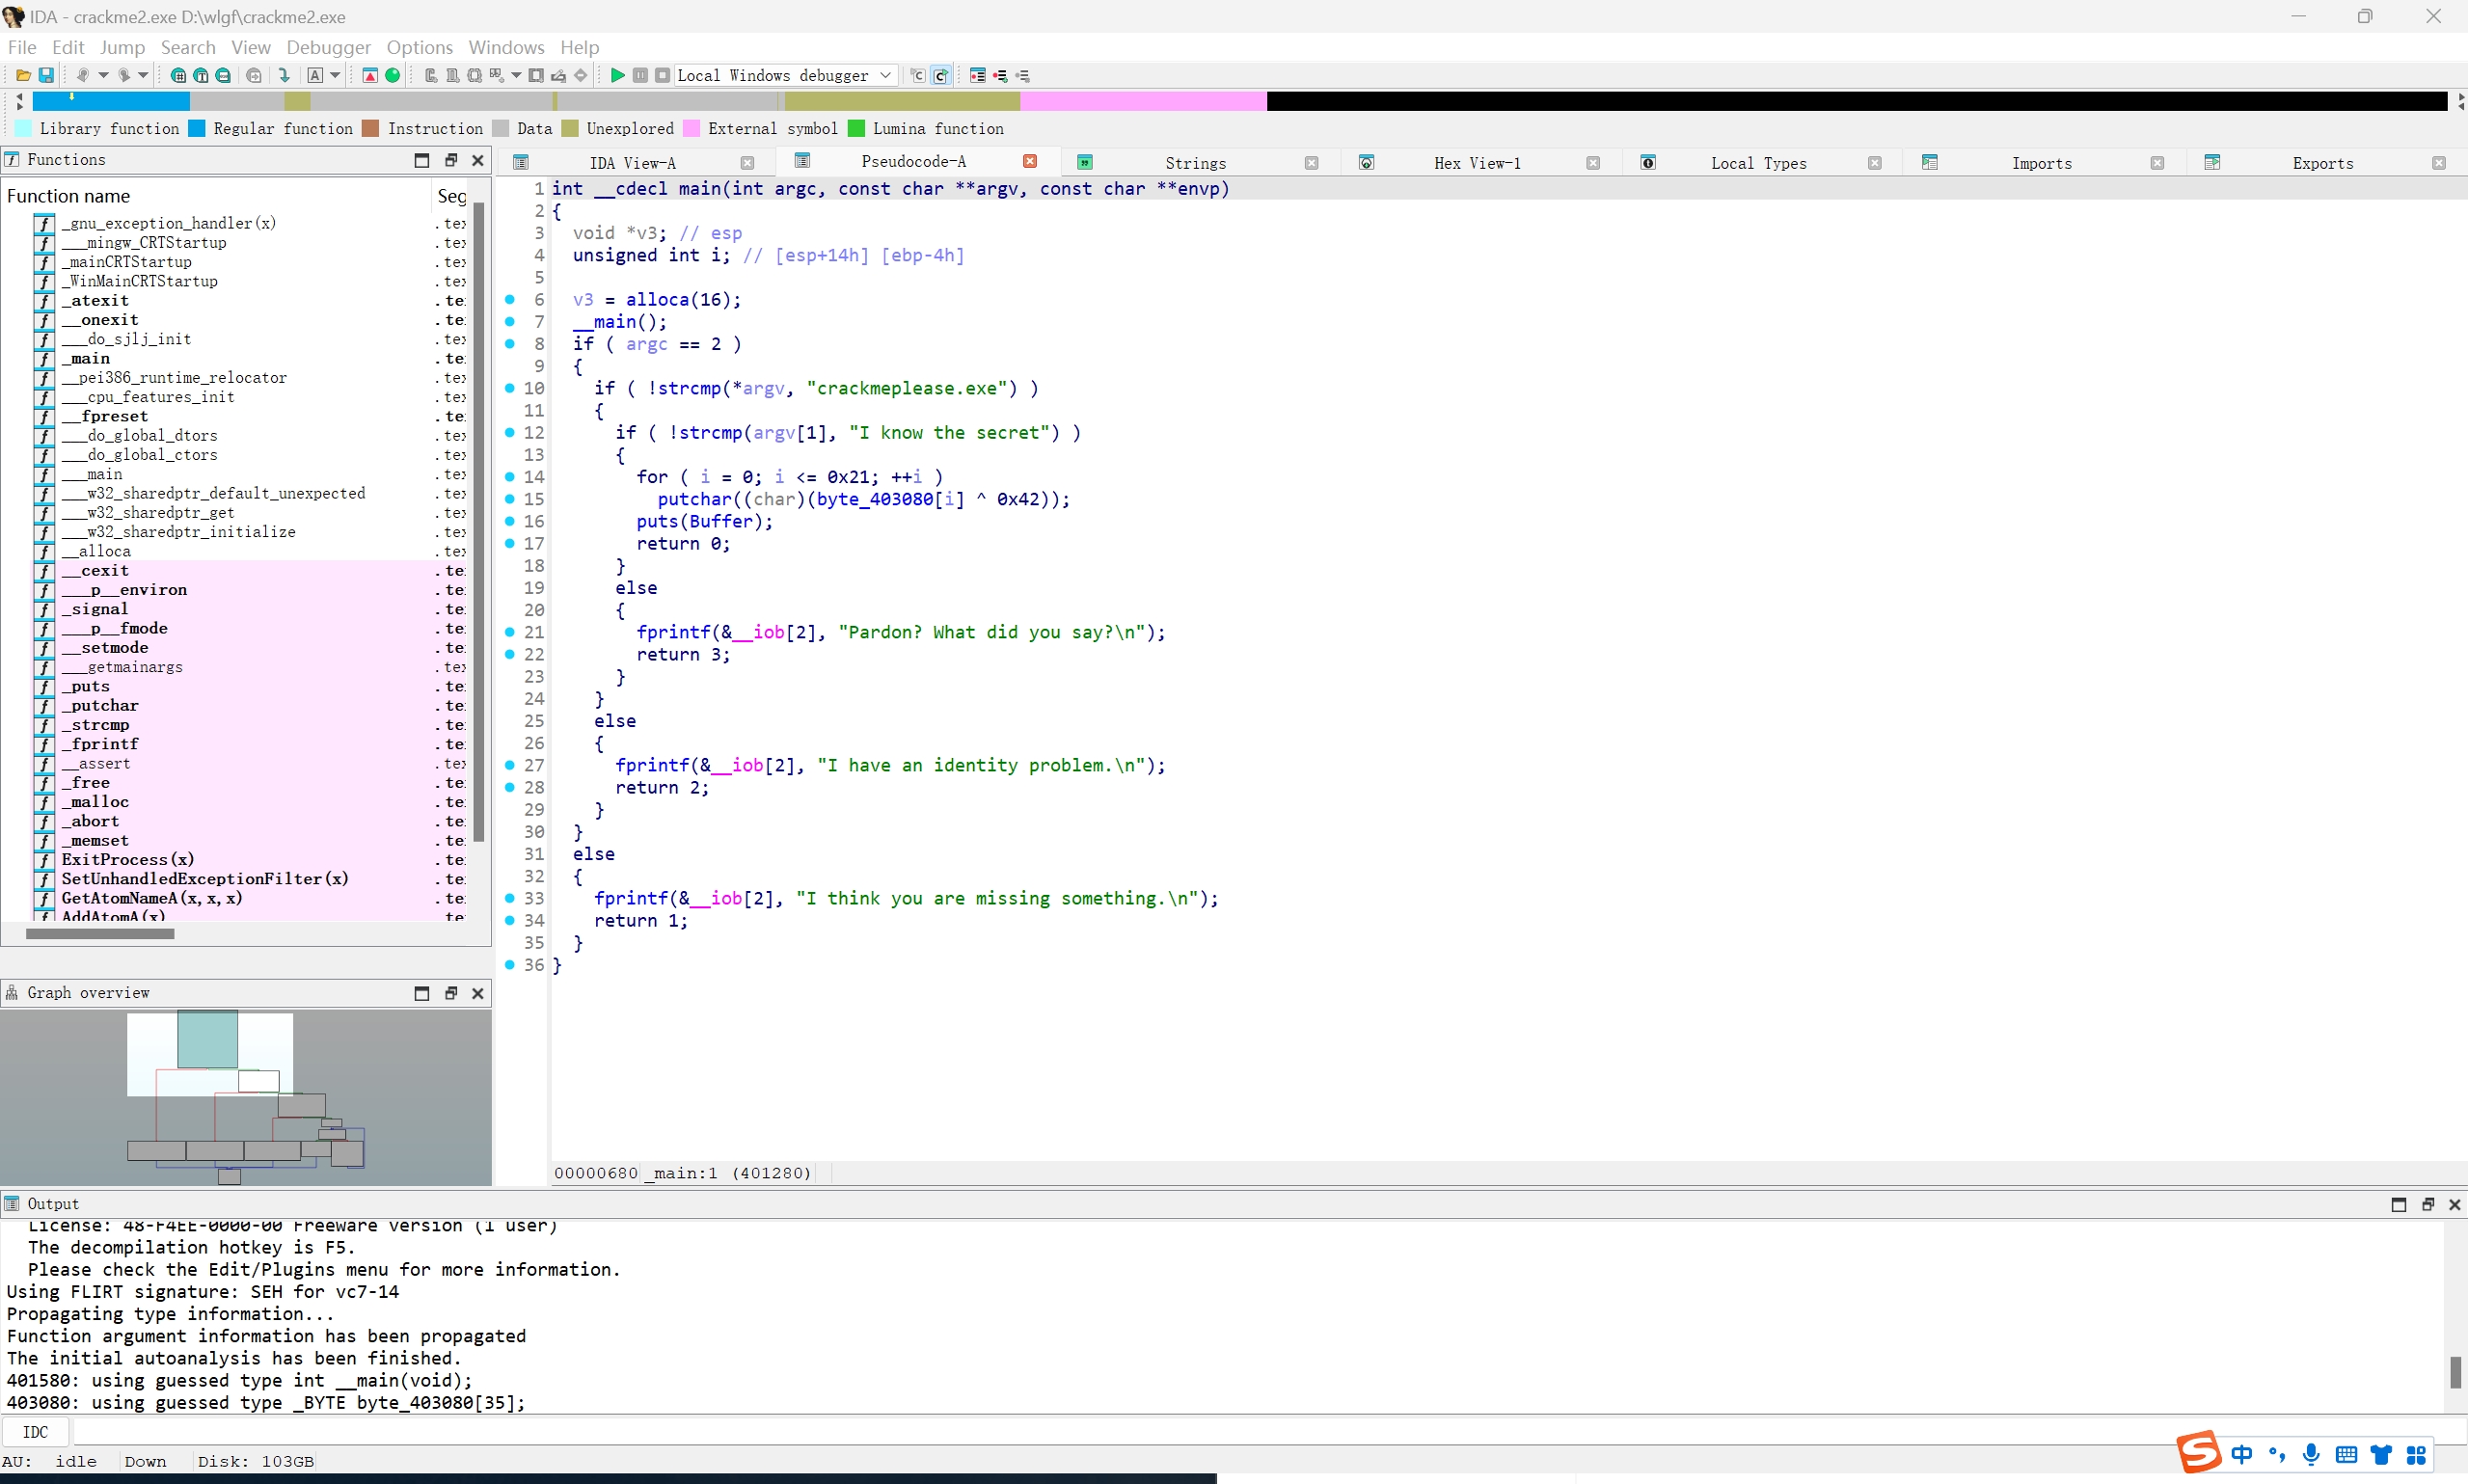Switch to the Exports tab
The width and height of the screenshot is (2468, 1484).
[2322, 163]
